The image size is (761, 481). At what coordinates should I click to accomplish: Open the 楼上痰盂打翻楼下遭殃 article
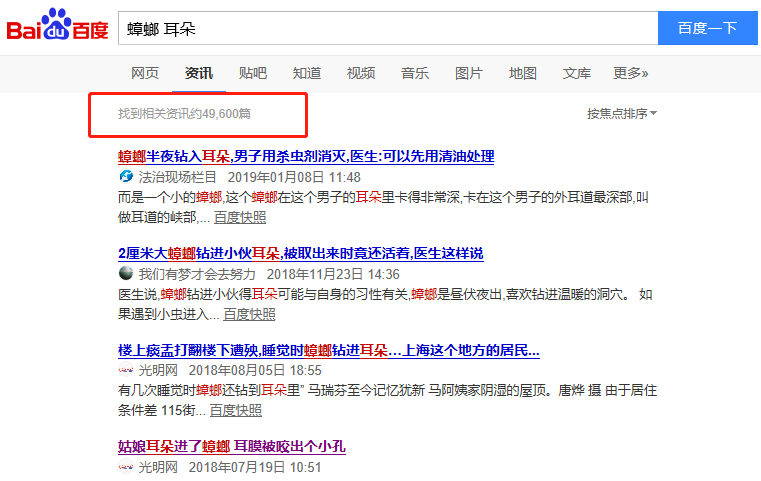(x=328, y=350)
